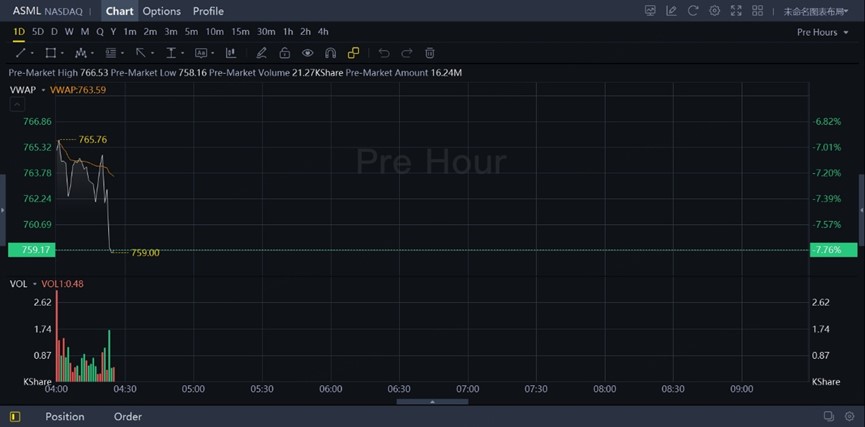This screenshot has width=865, height=427.
Task: Expand text note tool options arrow
Action: 212,54
